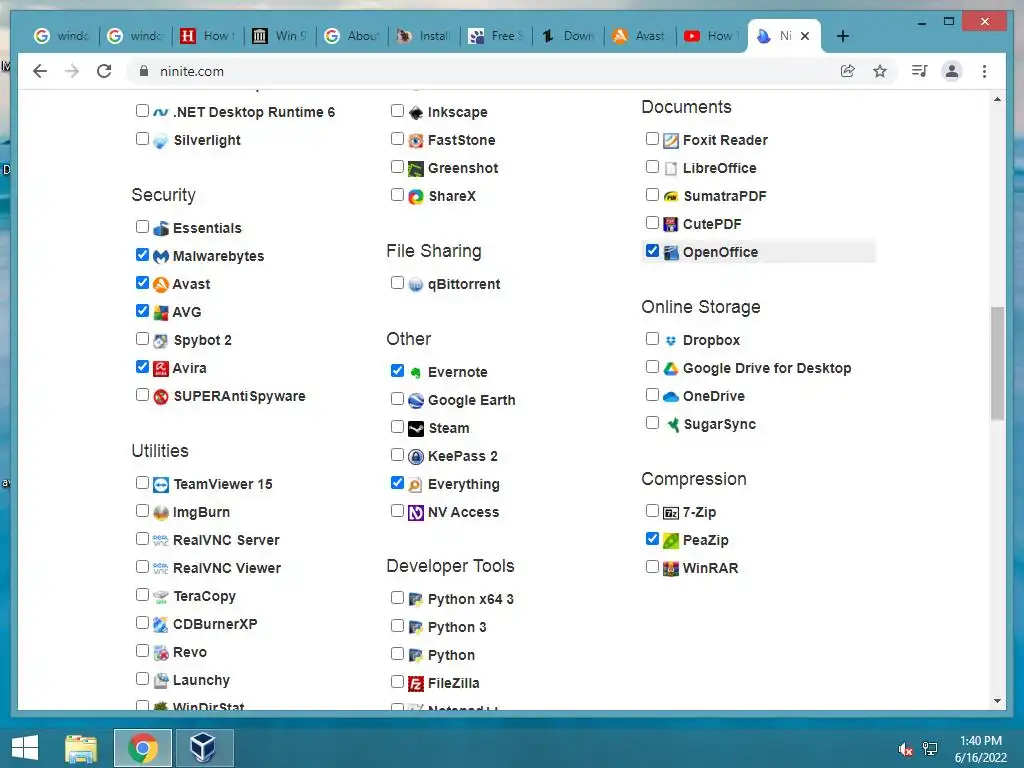Click the SUPERAntiSpyware icon
This screenshot has width=1024, height=768.
161,396
